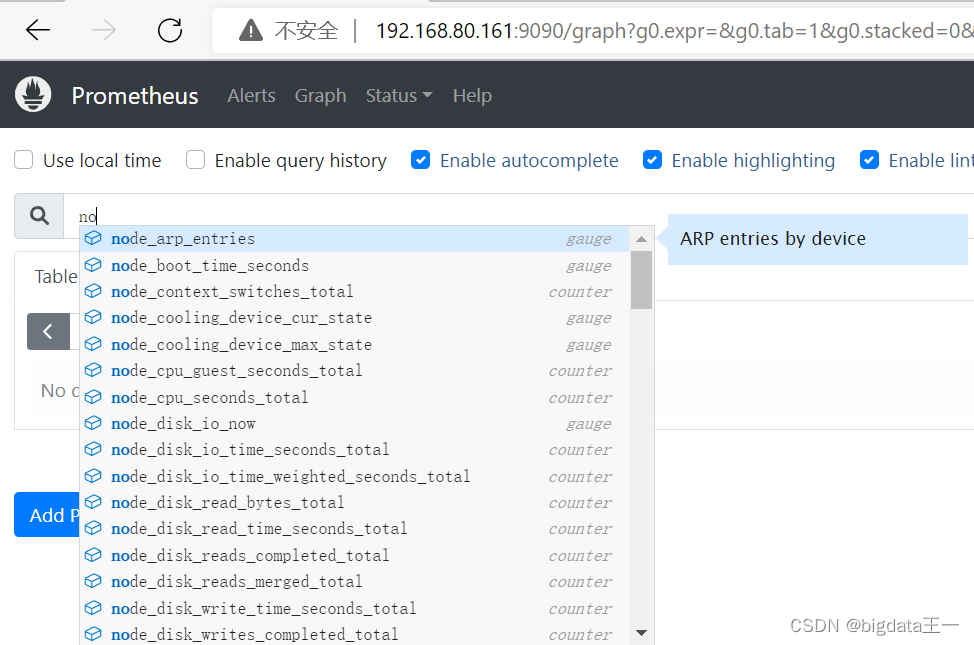The height and width of the screenshot is (645, 974).
Task: Click the blue Add Panel button
Action: click(47, 515)
